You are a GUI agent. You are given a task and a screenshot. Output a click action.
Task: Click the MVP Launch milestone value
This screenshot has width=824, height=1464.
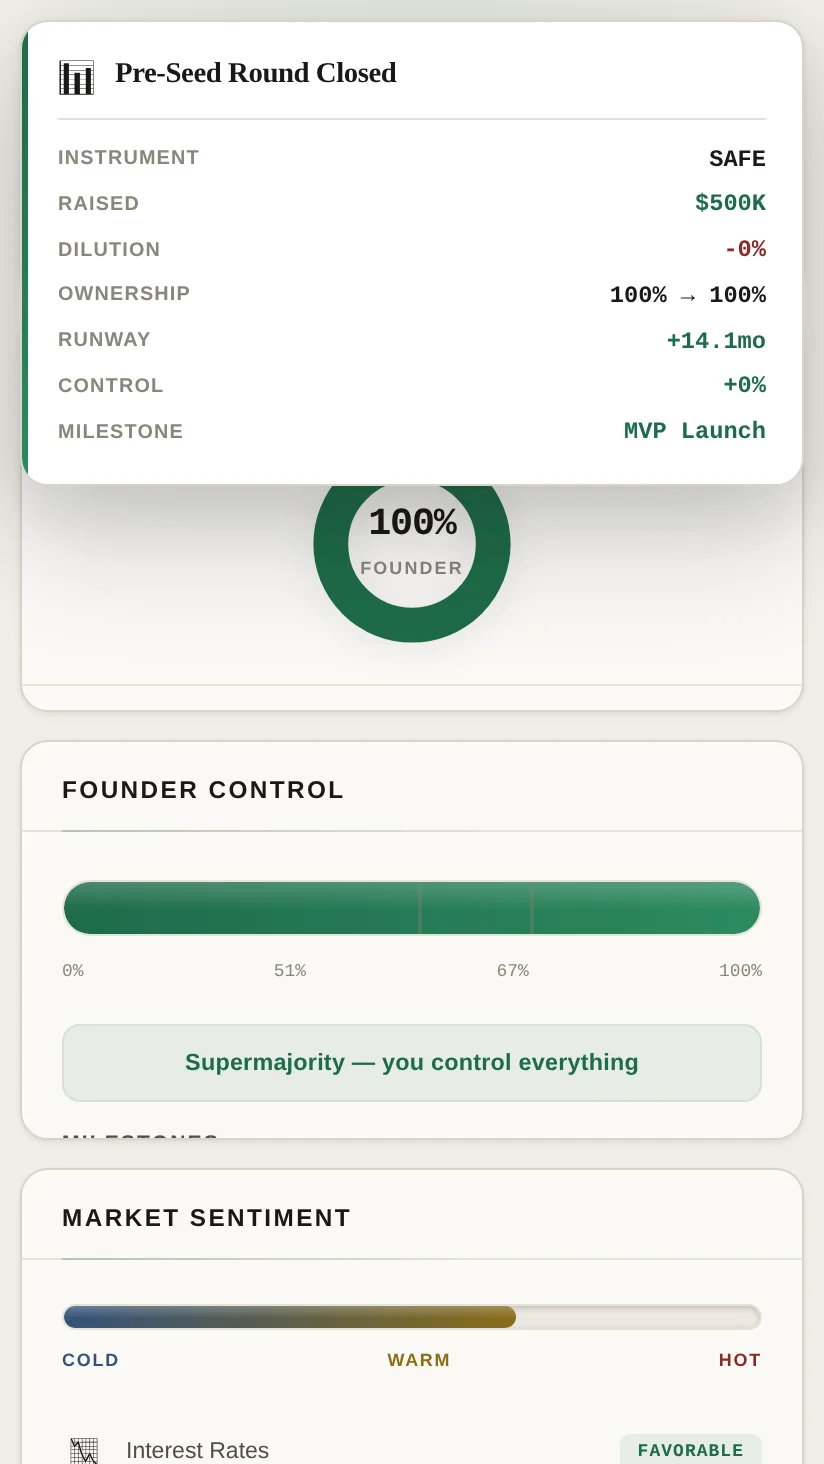tap(694, 431)
